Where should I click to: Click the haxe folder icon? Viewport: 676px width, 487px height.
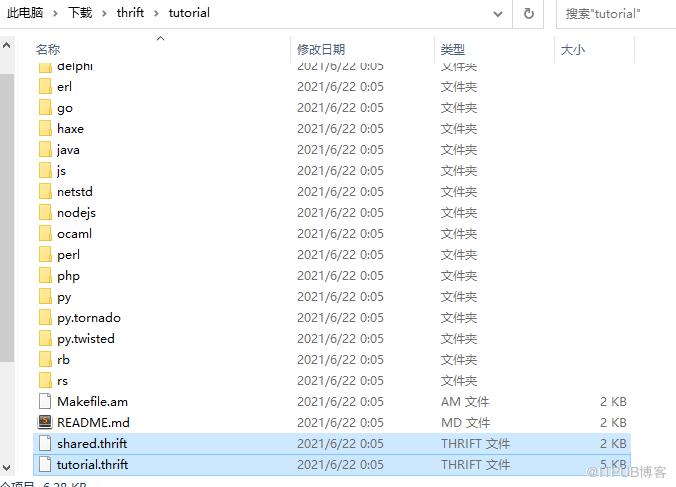[45, 128]
